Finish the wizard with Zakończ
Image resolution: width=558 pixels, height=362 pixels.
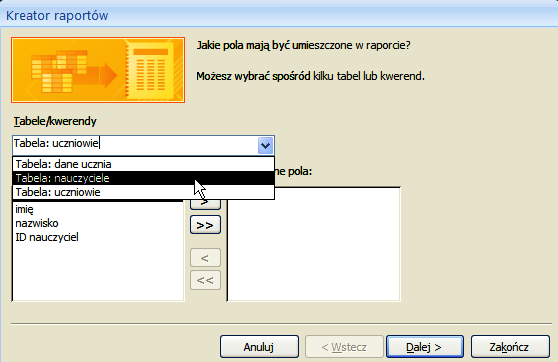pos(510,347)
